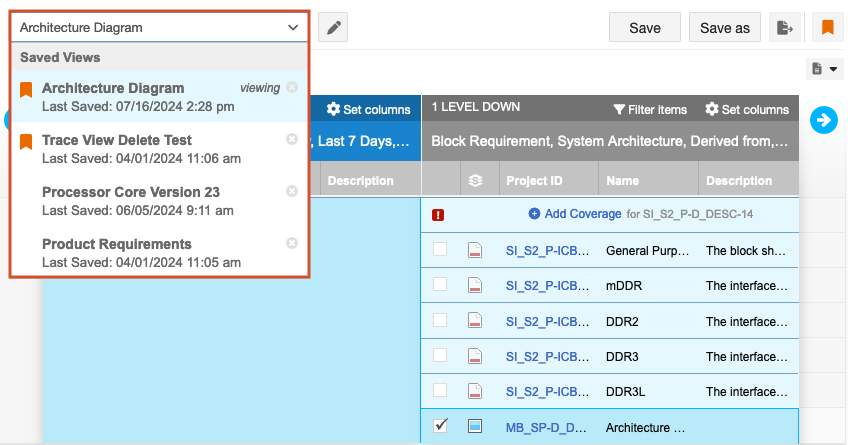This screenshot has height=445, width=848.
Task: Open the Architecture Diagram view dropdown
Action: click(159, 28)
